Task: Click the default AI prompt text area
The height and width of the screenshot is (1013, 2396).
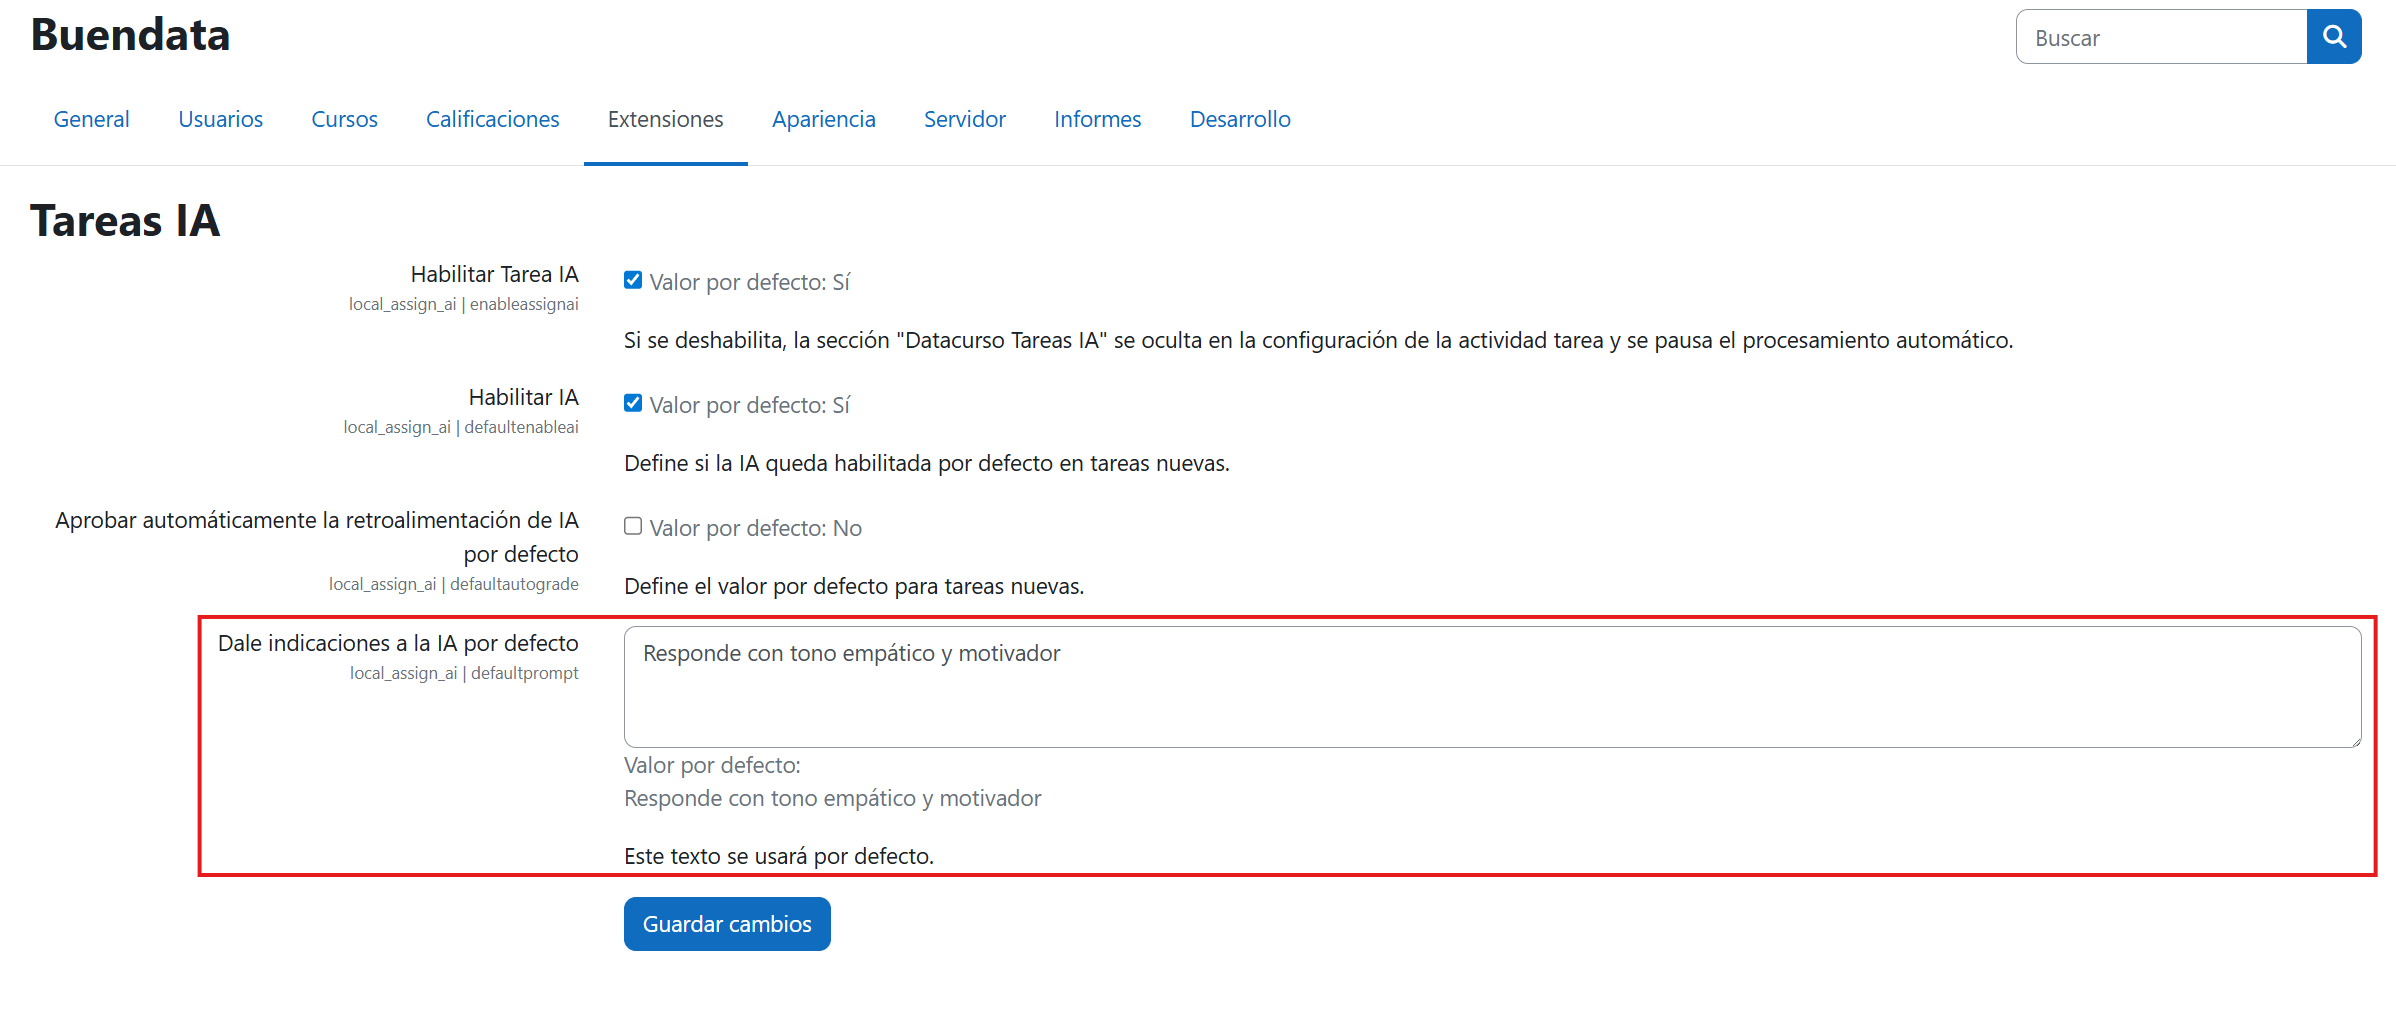Action: [1490, 686]
